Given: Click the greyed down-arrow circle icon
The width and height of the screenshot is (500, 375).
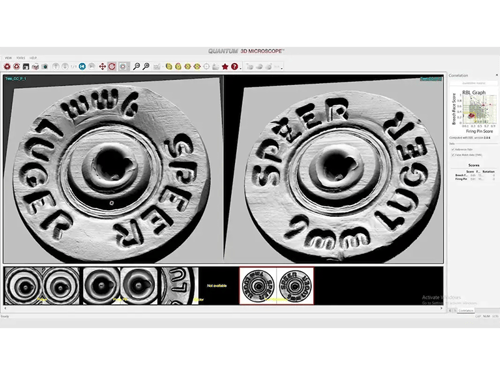Looking at the screenshot, I should [65, 67].
